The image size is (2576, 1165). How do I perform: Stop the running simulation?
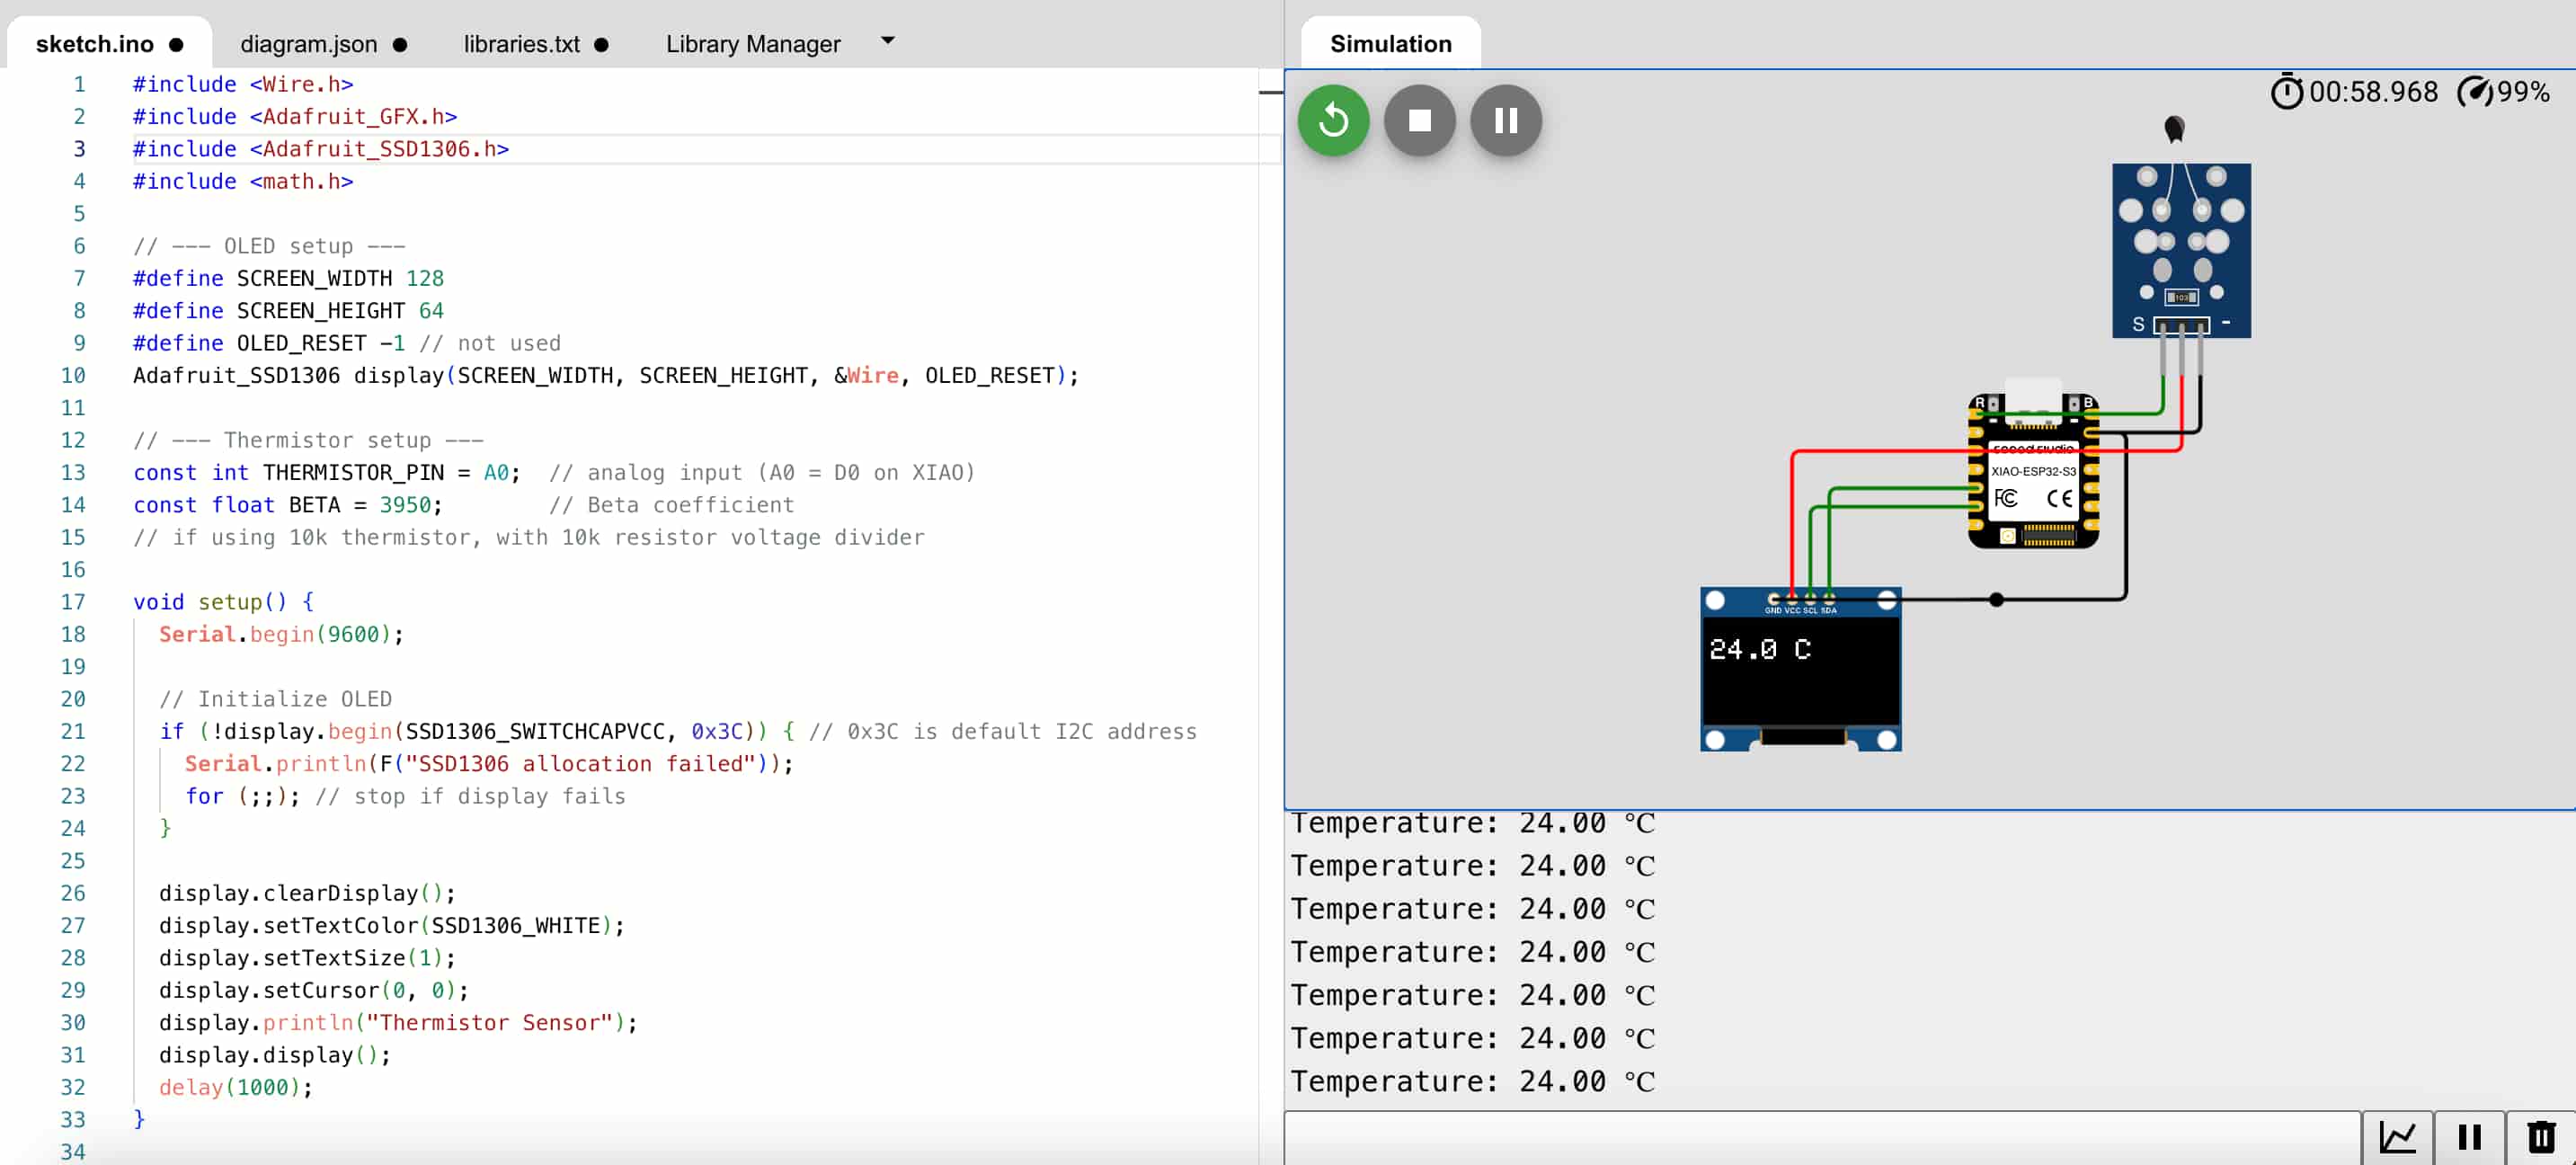[1419, 121]
